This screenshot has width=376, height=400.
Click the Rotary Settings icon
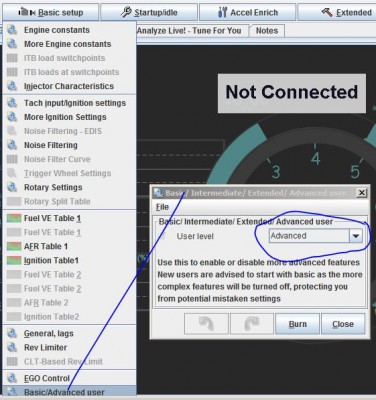[x=12, y=187]
